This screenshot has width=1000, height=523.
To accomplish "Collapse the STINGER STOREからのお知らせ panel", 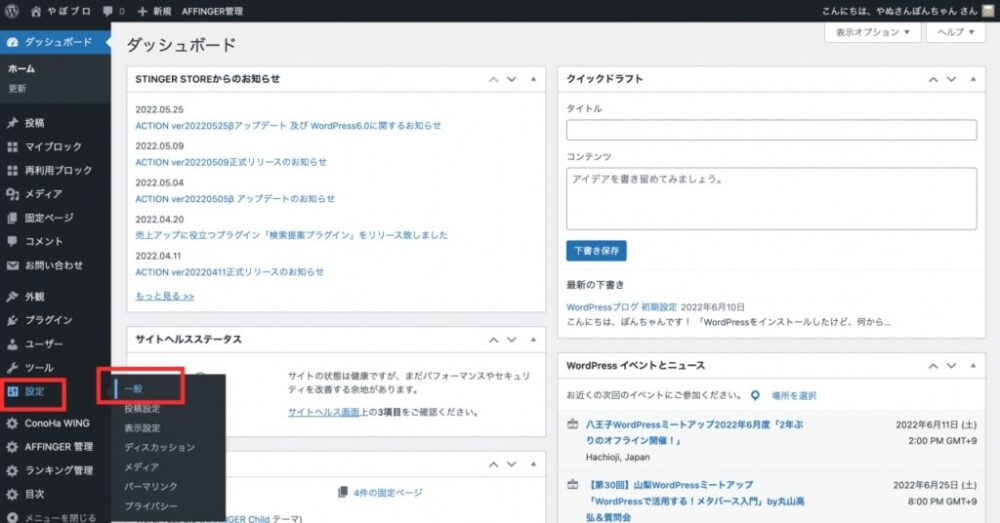I will [533, 79].
